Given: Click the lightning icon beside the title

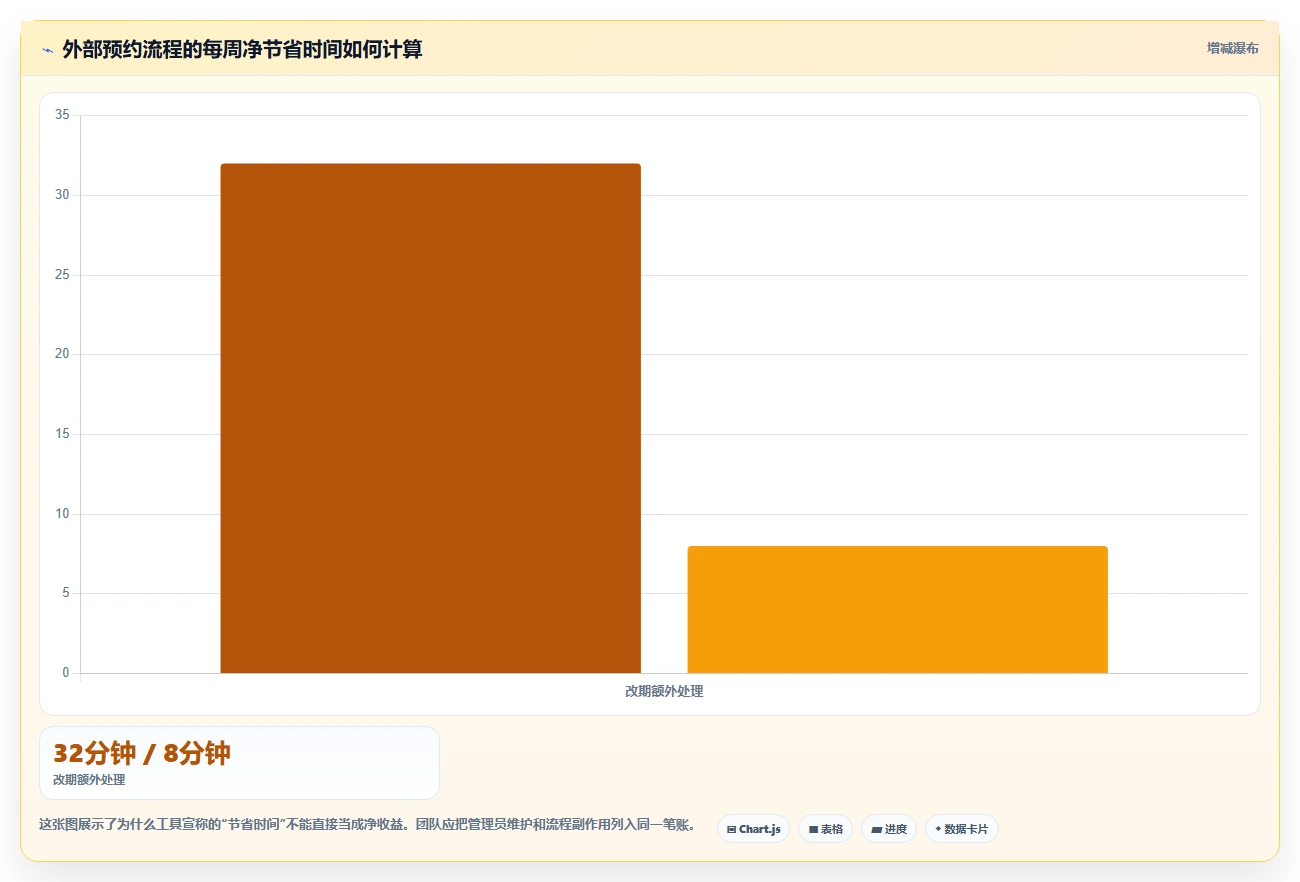Looking at the screenshot, I should pos(47,50).
